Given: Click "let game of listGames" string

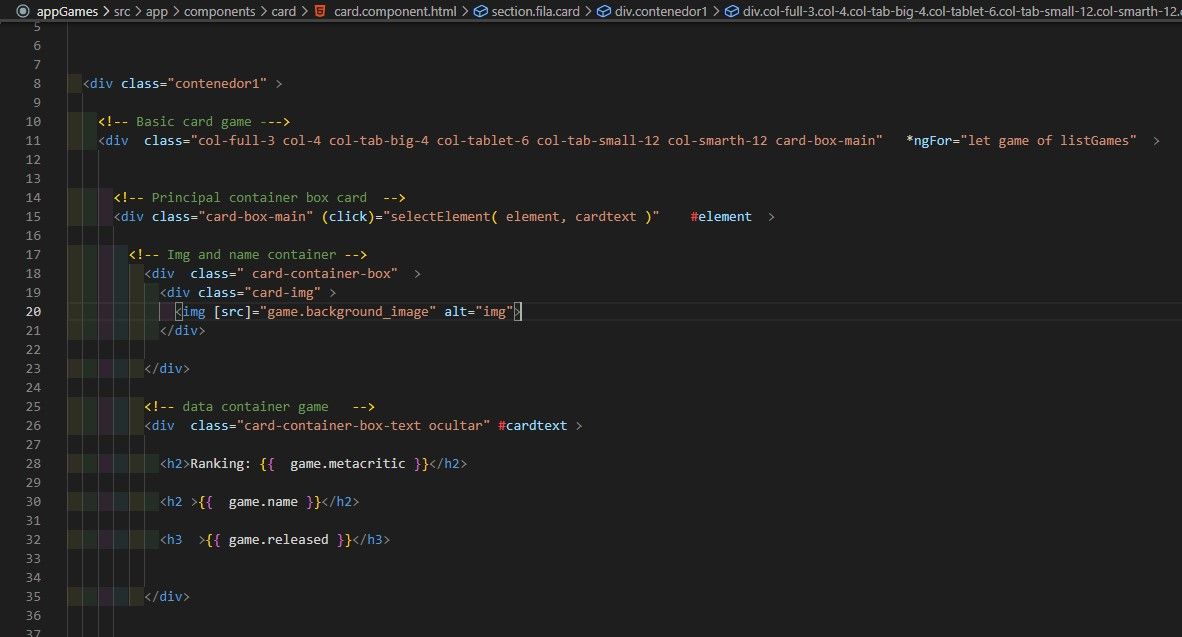Looking at the screenshot, I should [x=1048, y=140].
